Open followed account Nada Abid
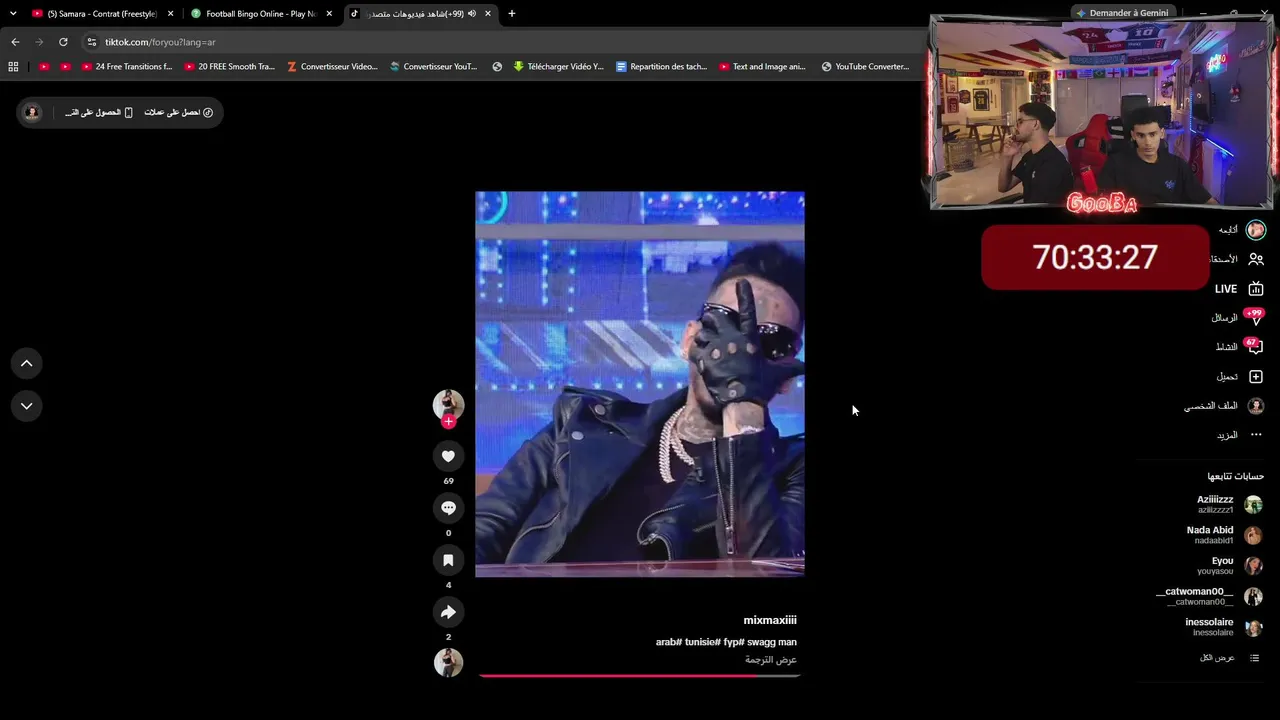 click(x=1224, y=535)
